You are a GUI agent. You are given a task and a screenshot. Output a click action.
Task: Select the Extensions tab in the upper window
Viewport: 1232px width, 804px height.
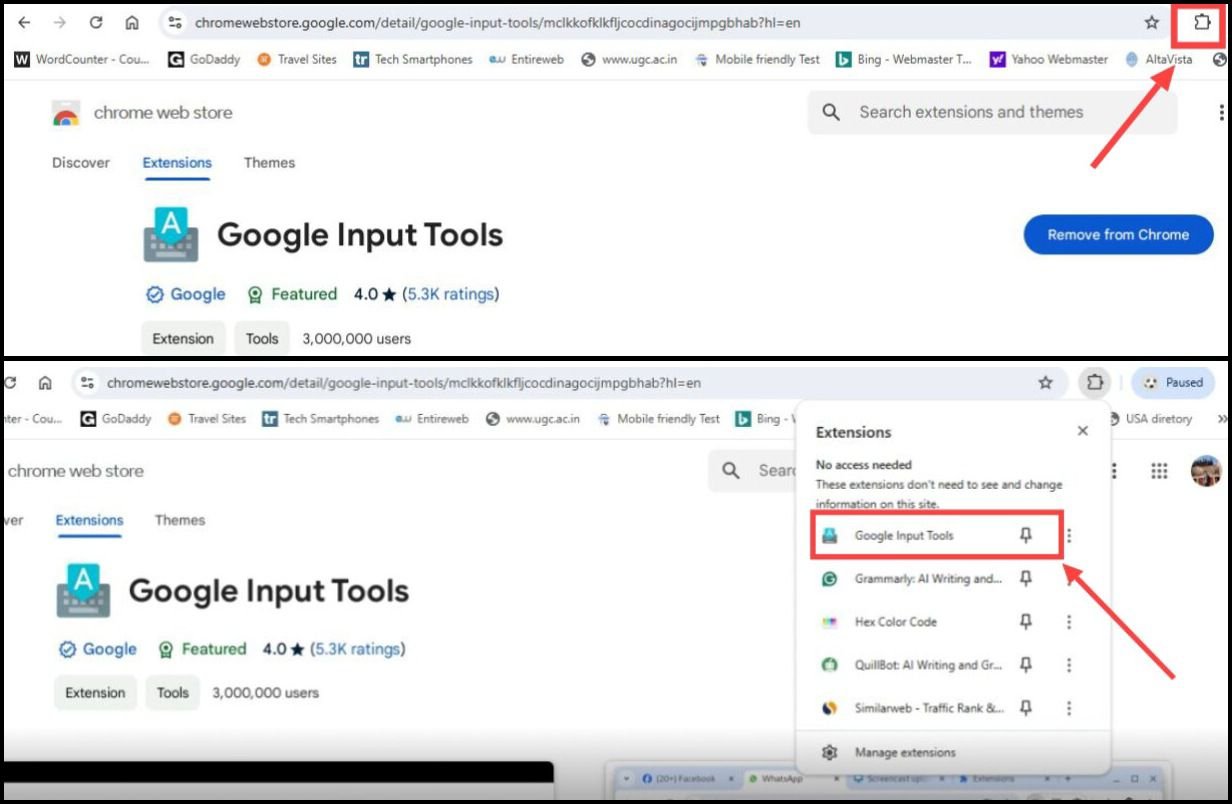coord(177,163)
